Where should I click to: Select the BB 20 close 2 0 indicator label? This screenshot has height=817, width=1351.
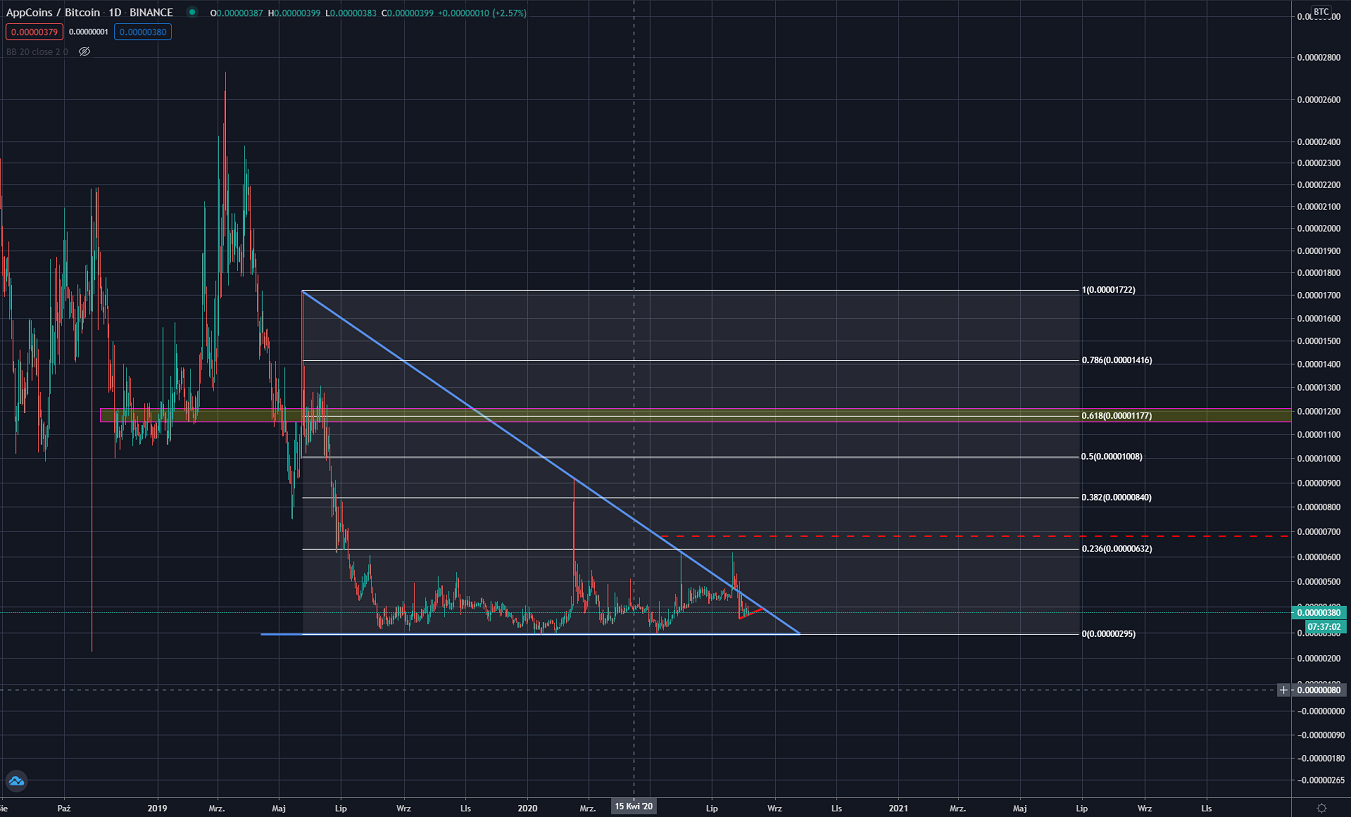click(37, 51)
